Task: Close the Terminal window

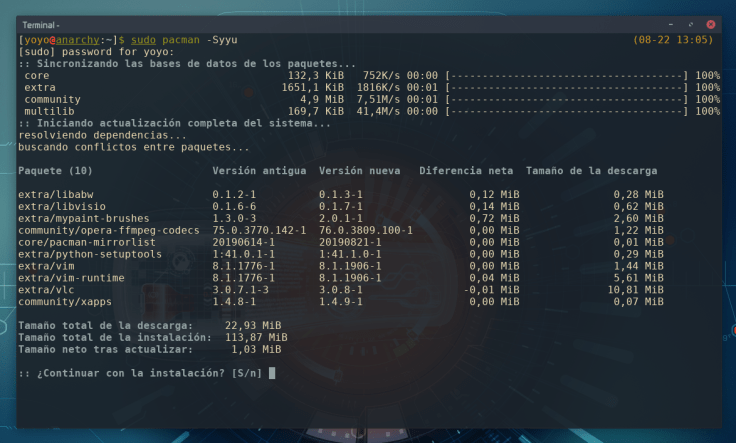Action: (710, 23)
